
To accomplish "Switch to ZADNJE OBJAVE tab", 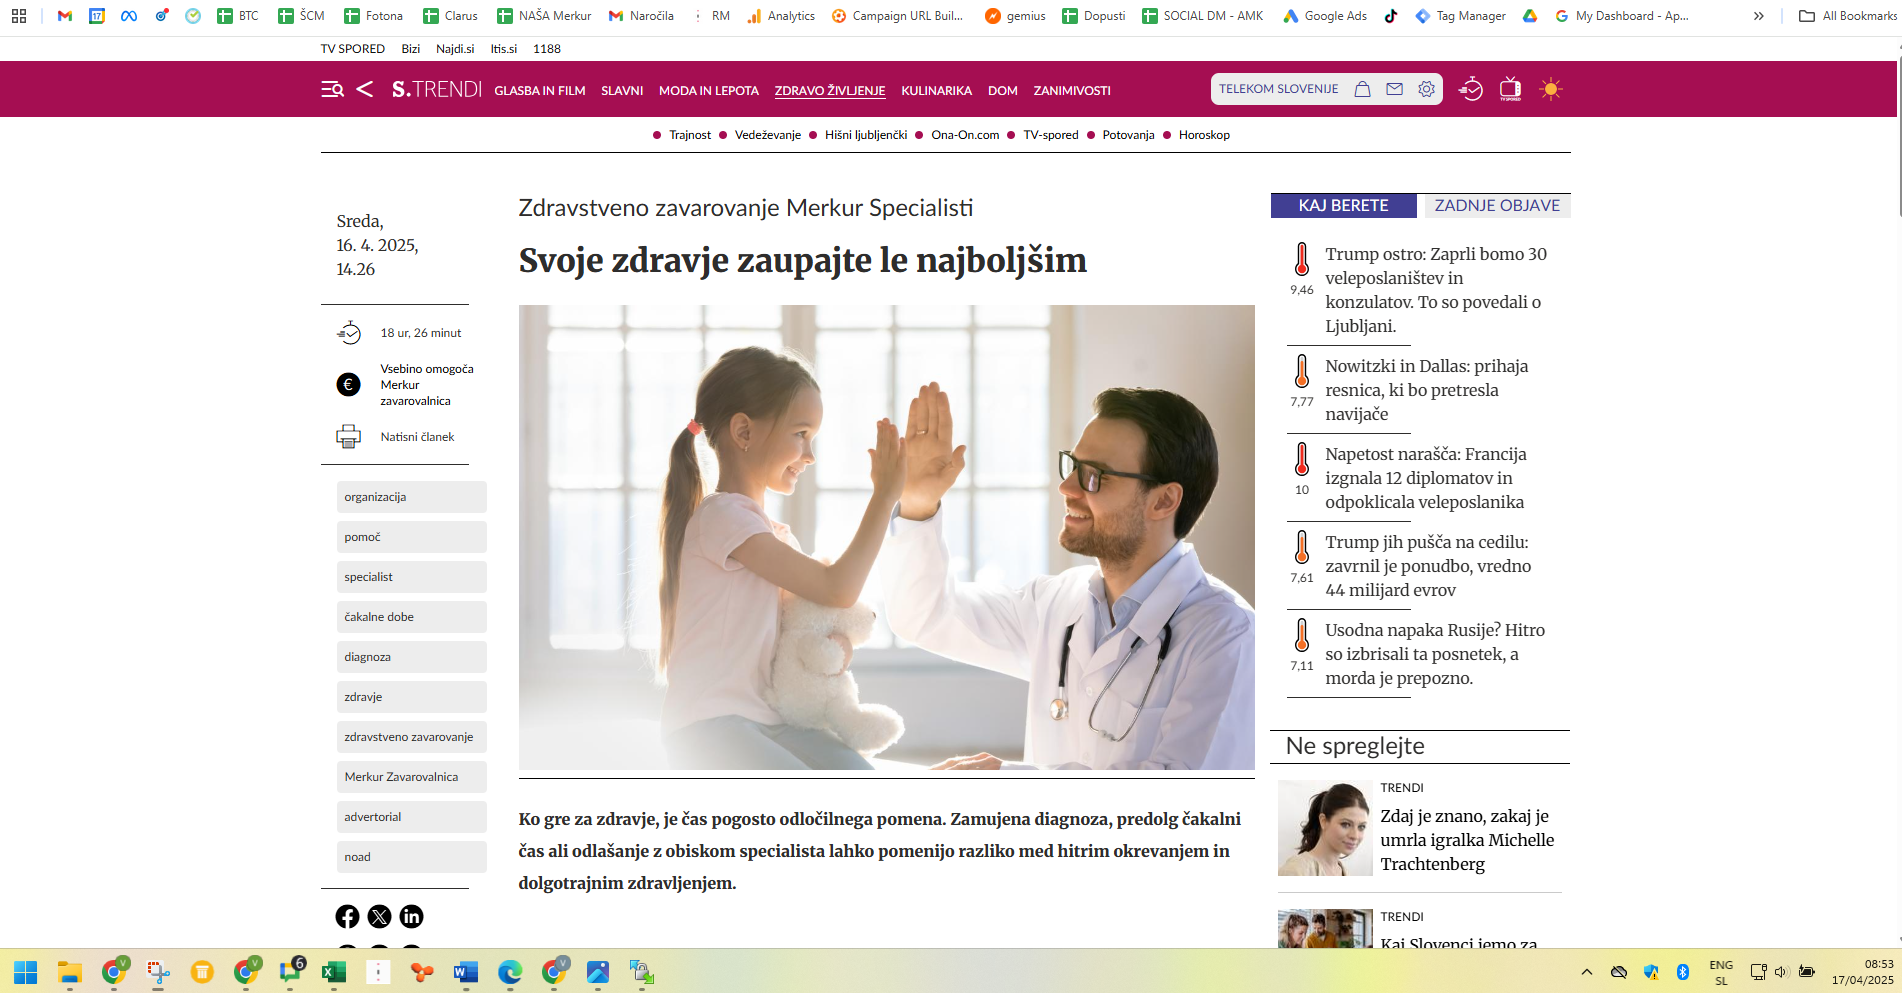I will click(1496, 206).
